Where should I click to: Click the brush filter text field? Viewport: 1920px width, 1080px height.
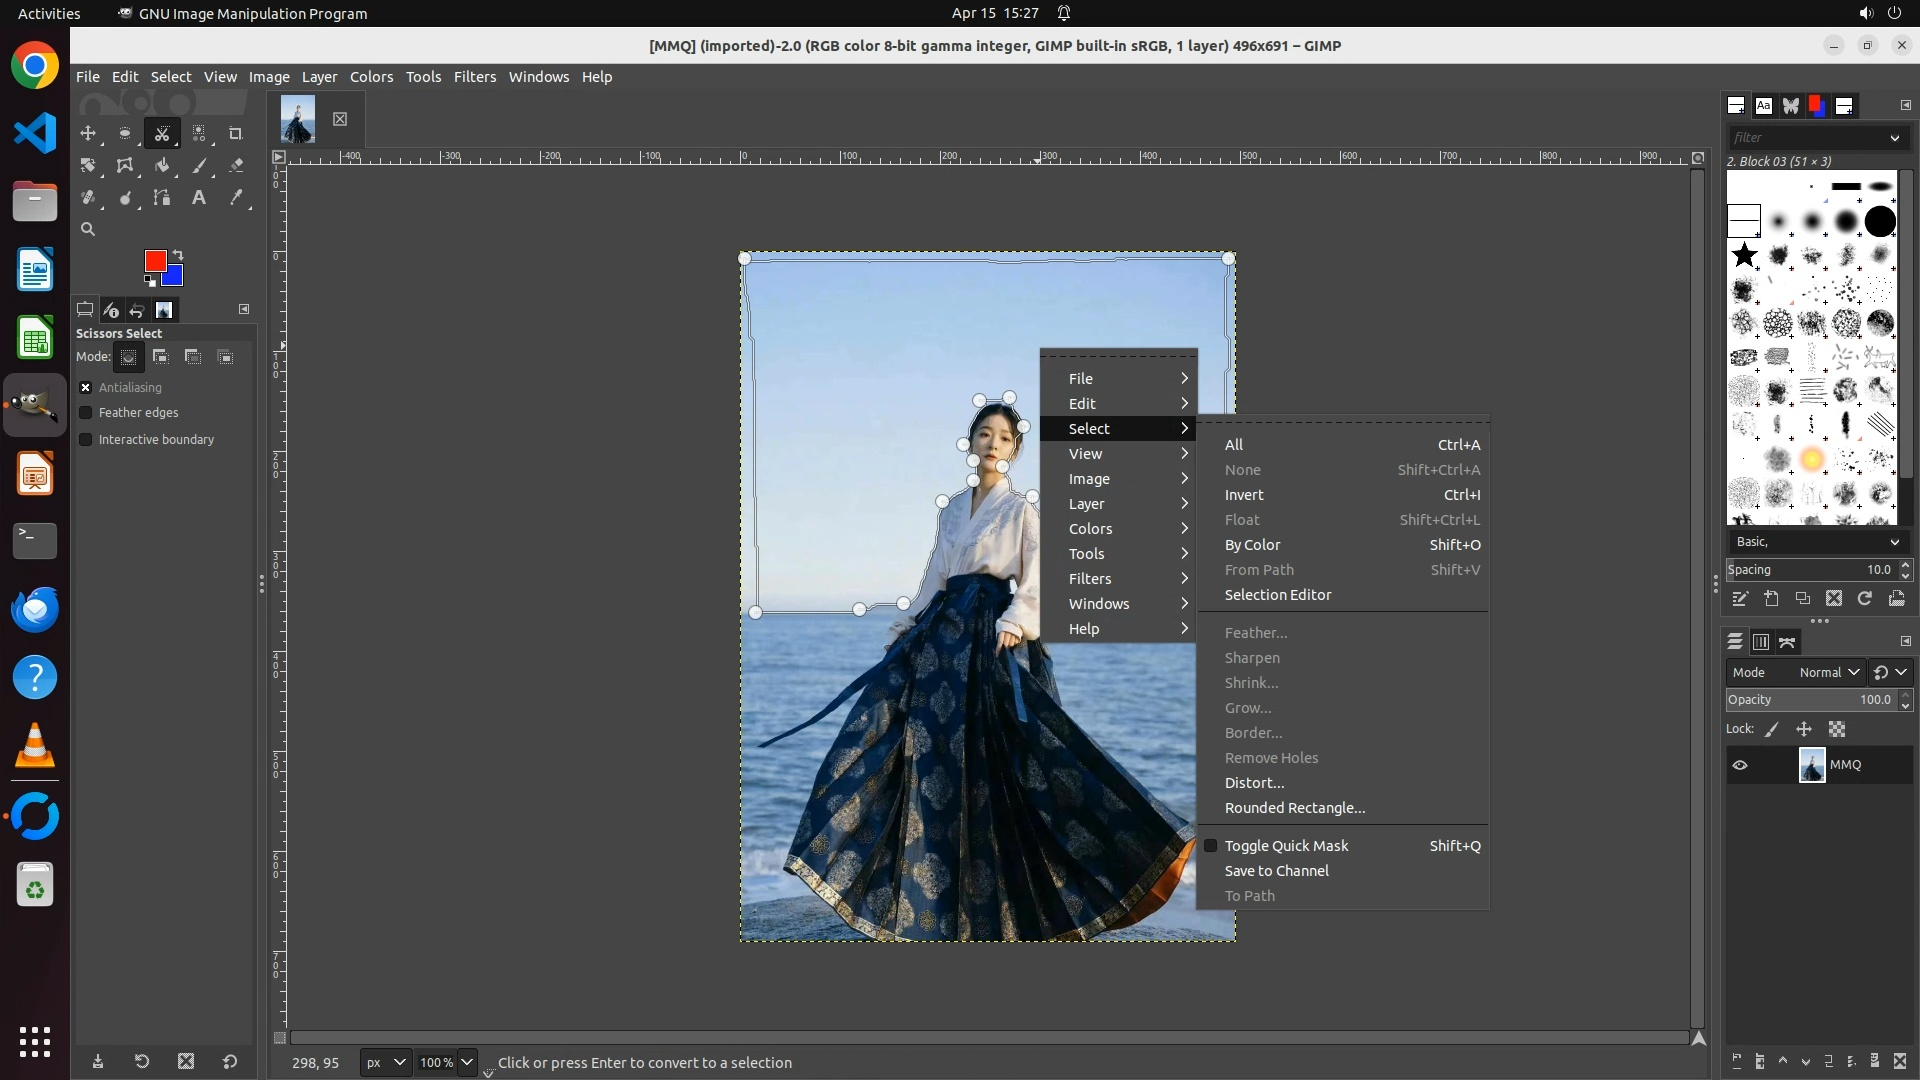1805,137
